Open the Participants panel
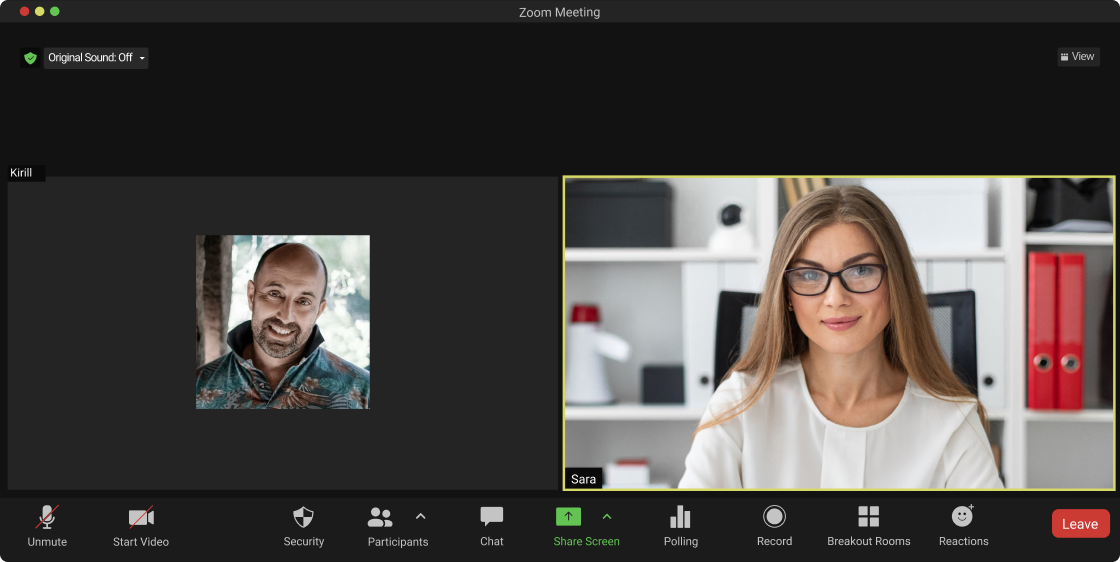This screenshot has height=562, width=1120. [x=381, y=518]
